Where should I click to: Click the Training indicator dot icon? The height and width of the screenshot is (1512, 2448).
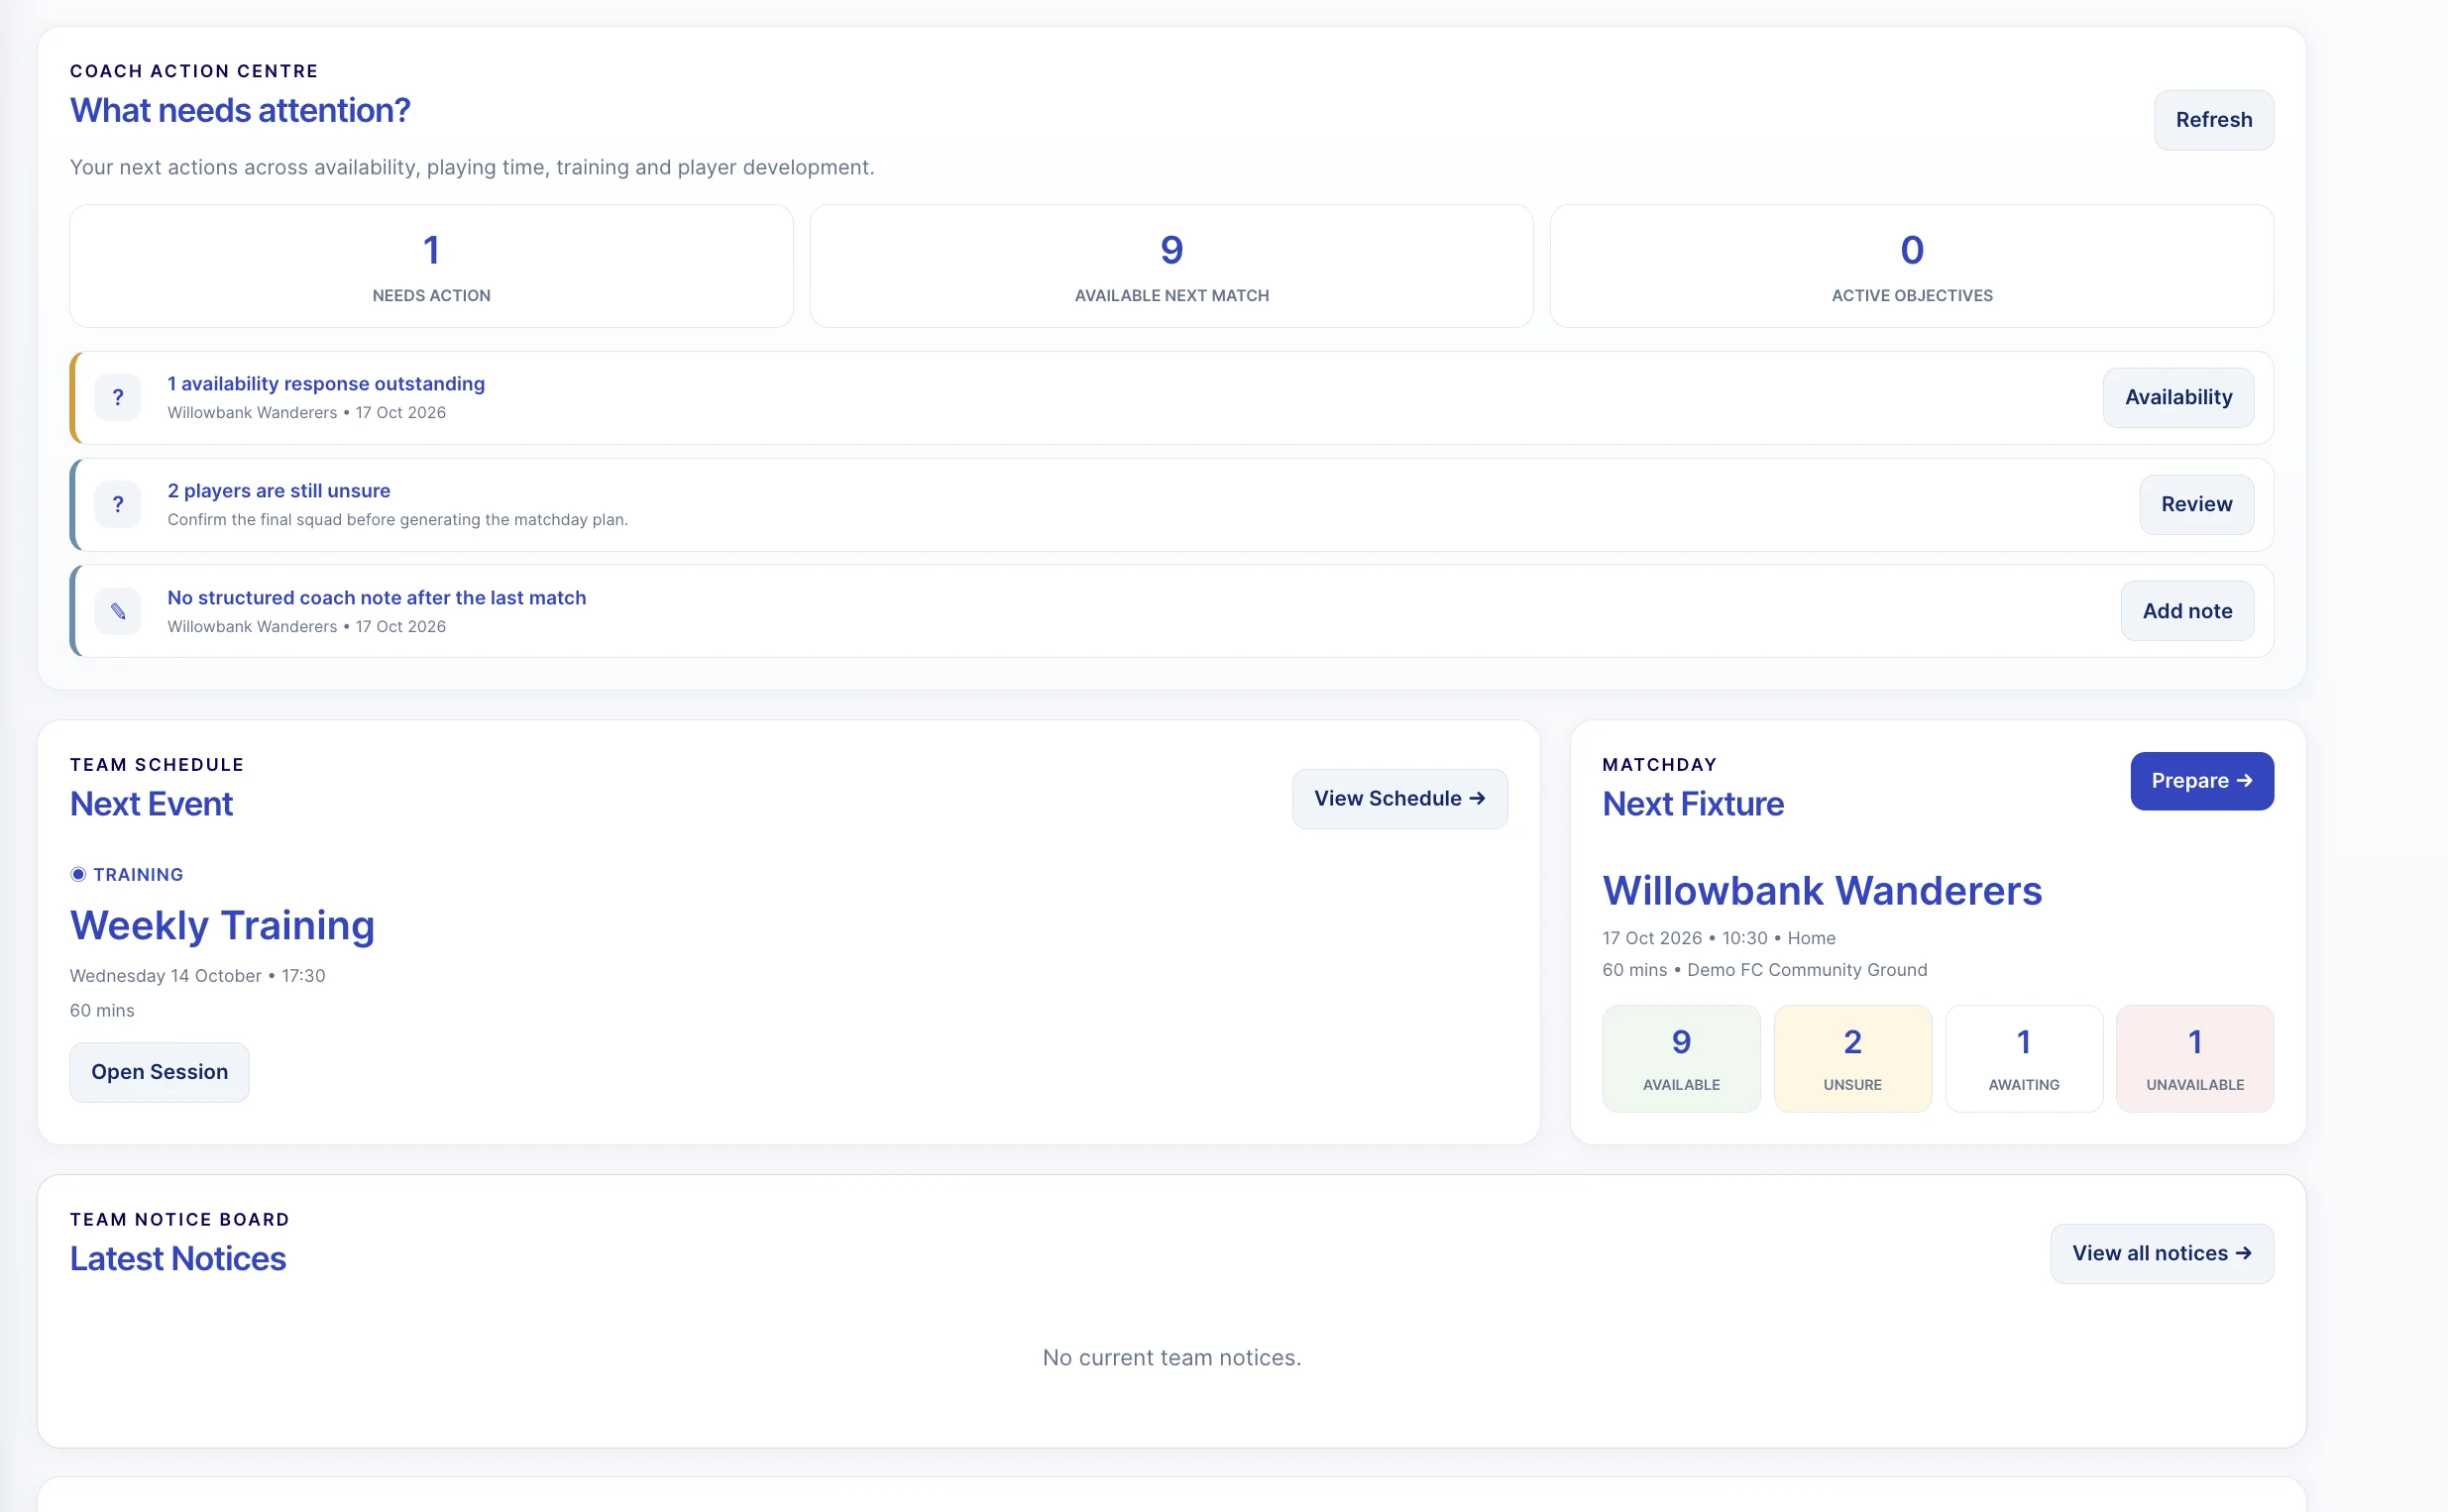pyautogui.click(x=78, y=875)
